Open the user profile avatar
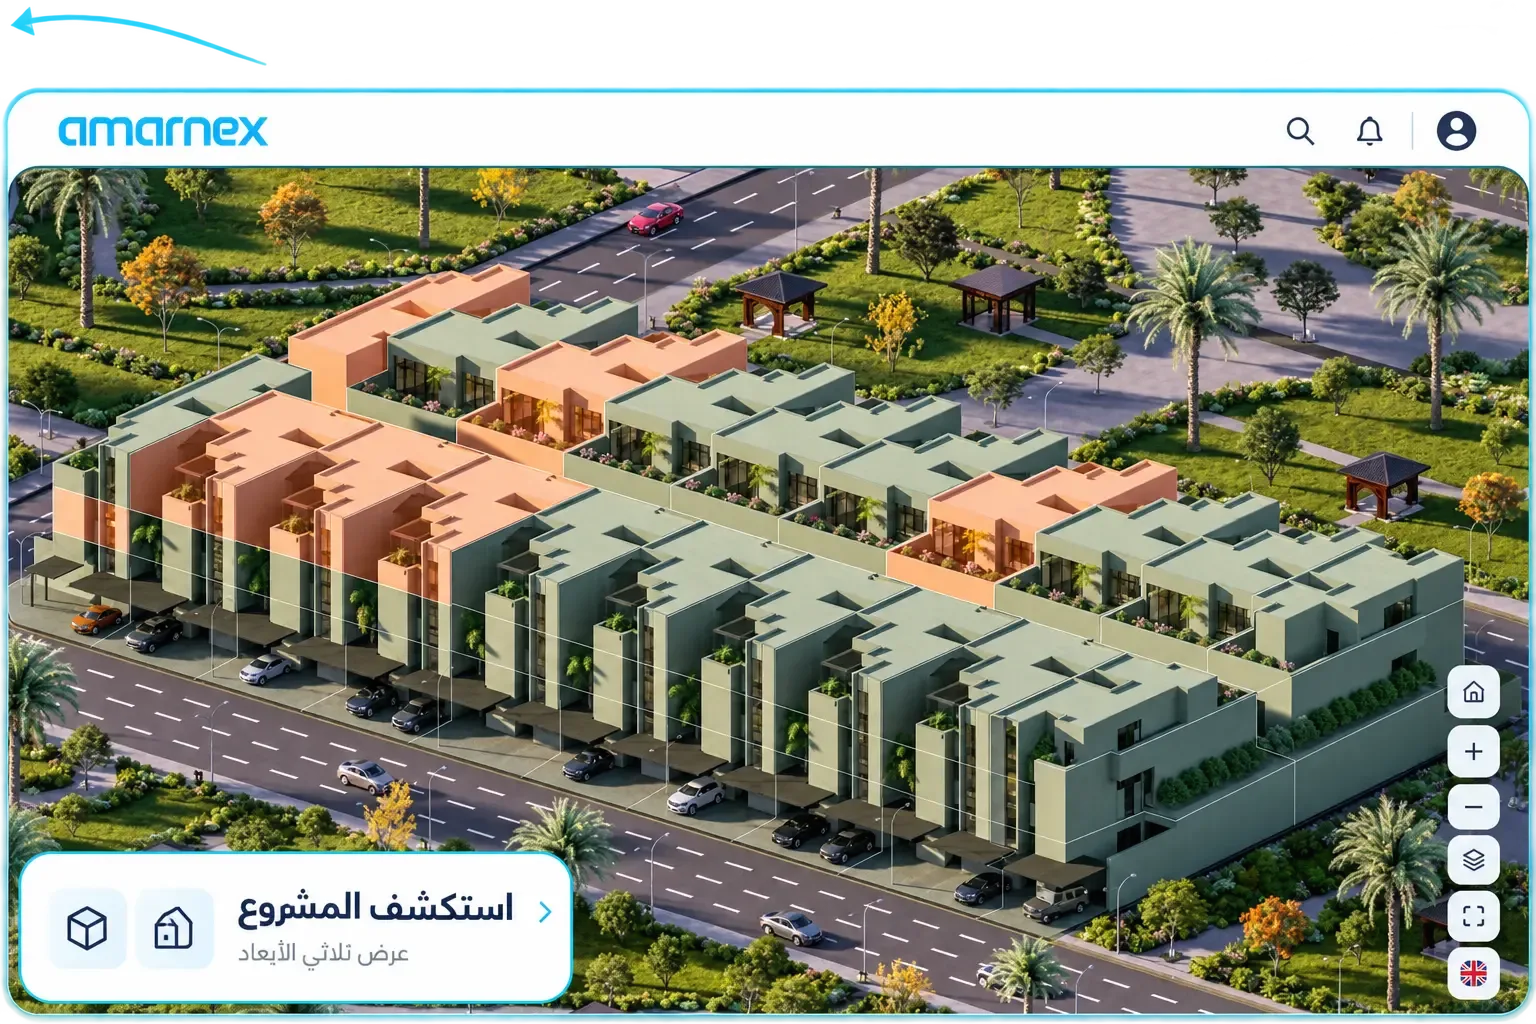Image resolution: width=1536 pixels, height=1024 pixels. tap(1456, 131)
